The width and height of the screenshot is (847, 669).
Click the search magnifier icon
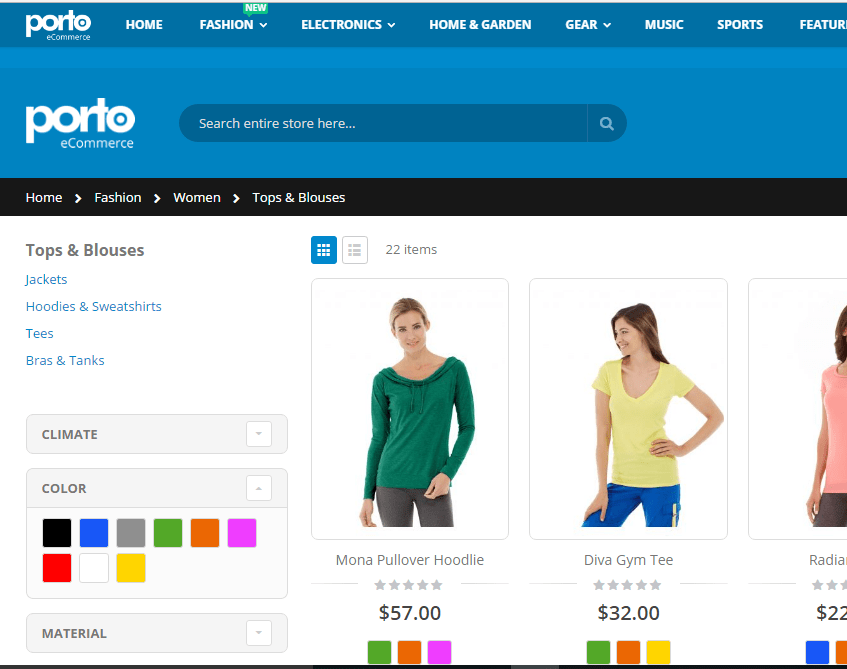click(606, 123)
